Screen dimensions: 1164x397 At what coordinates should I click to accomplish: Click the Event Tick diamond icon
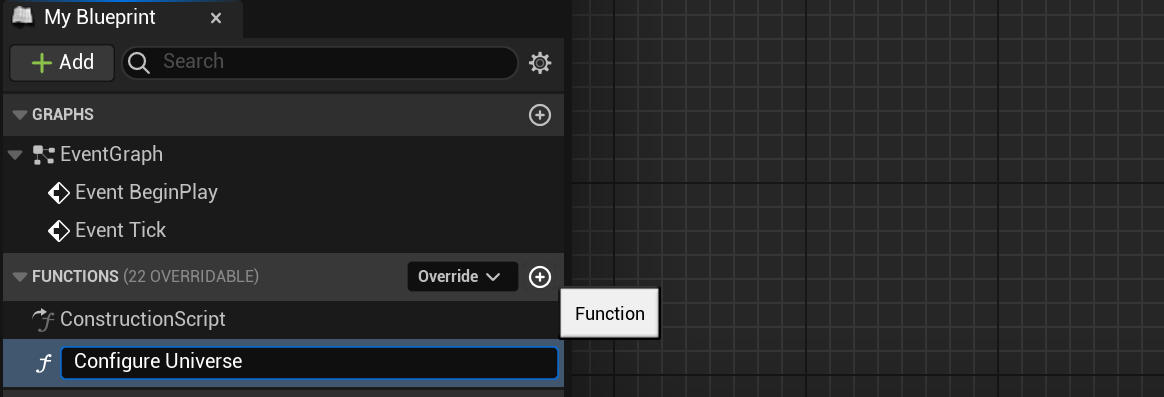59,231
